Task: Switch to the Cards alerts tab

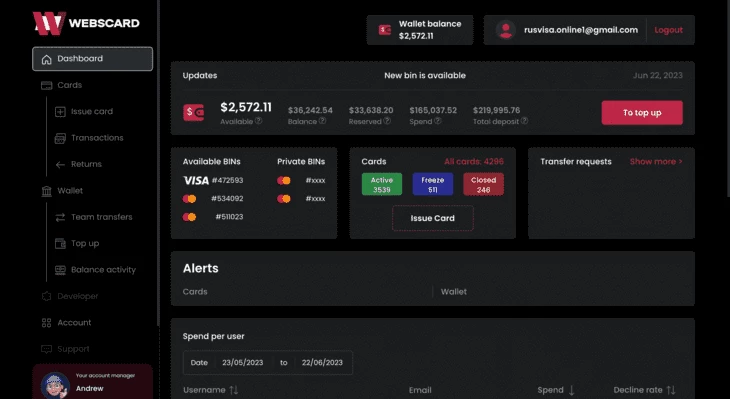Action: [195, 291]
